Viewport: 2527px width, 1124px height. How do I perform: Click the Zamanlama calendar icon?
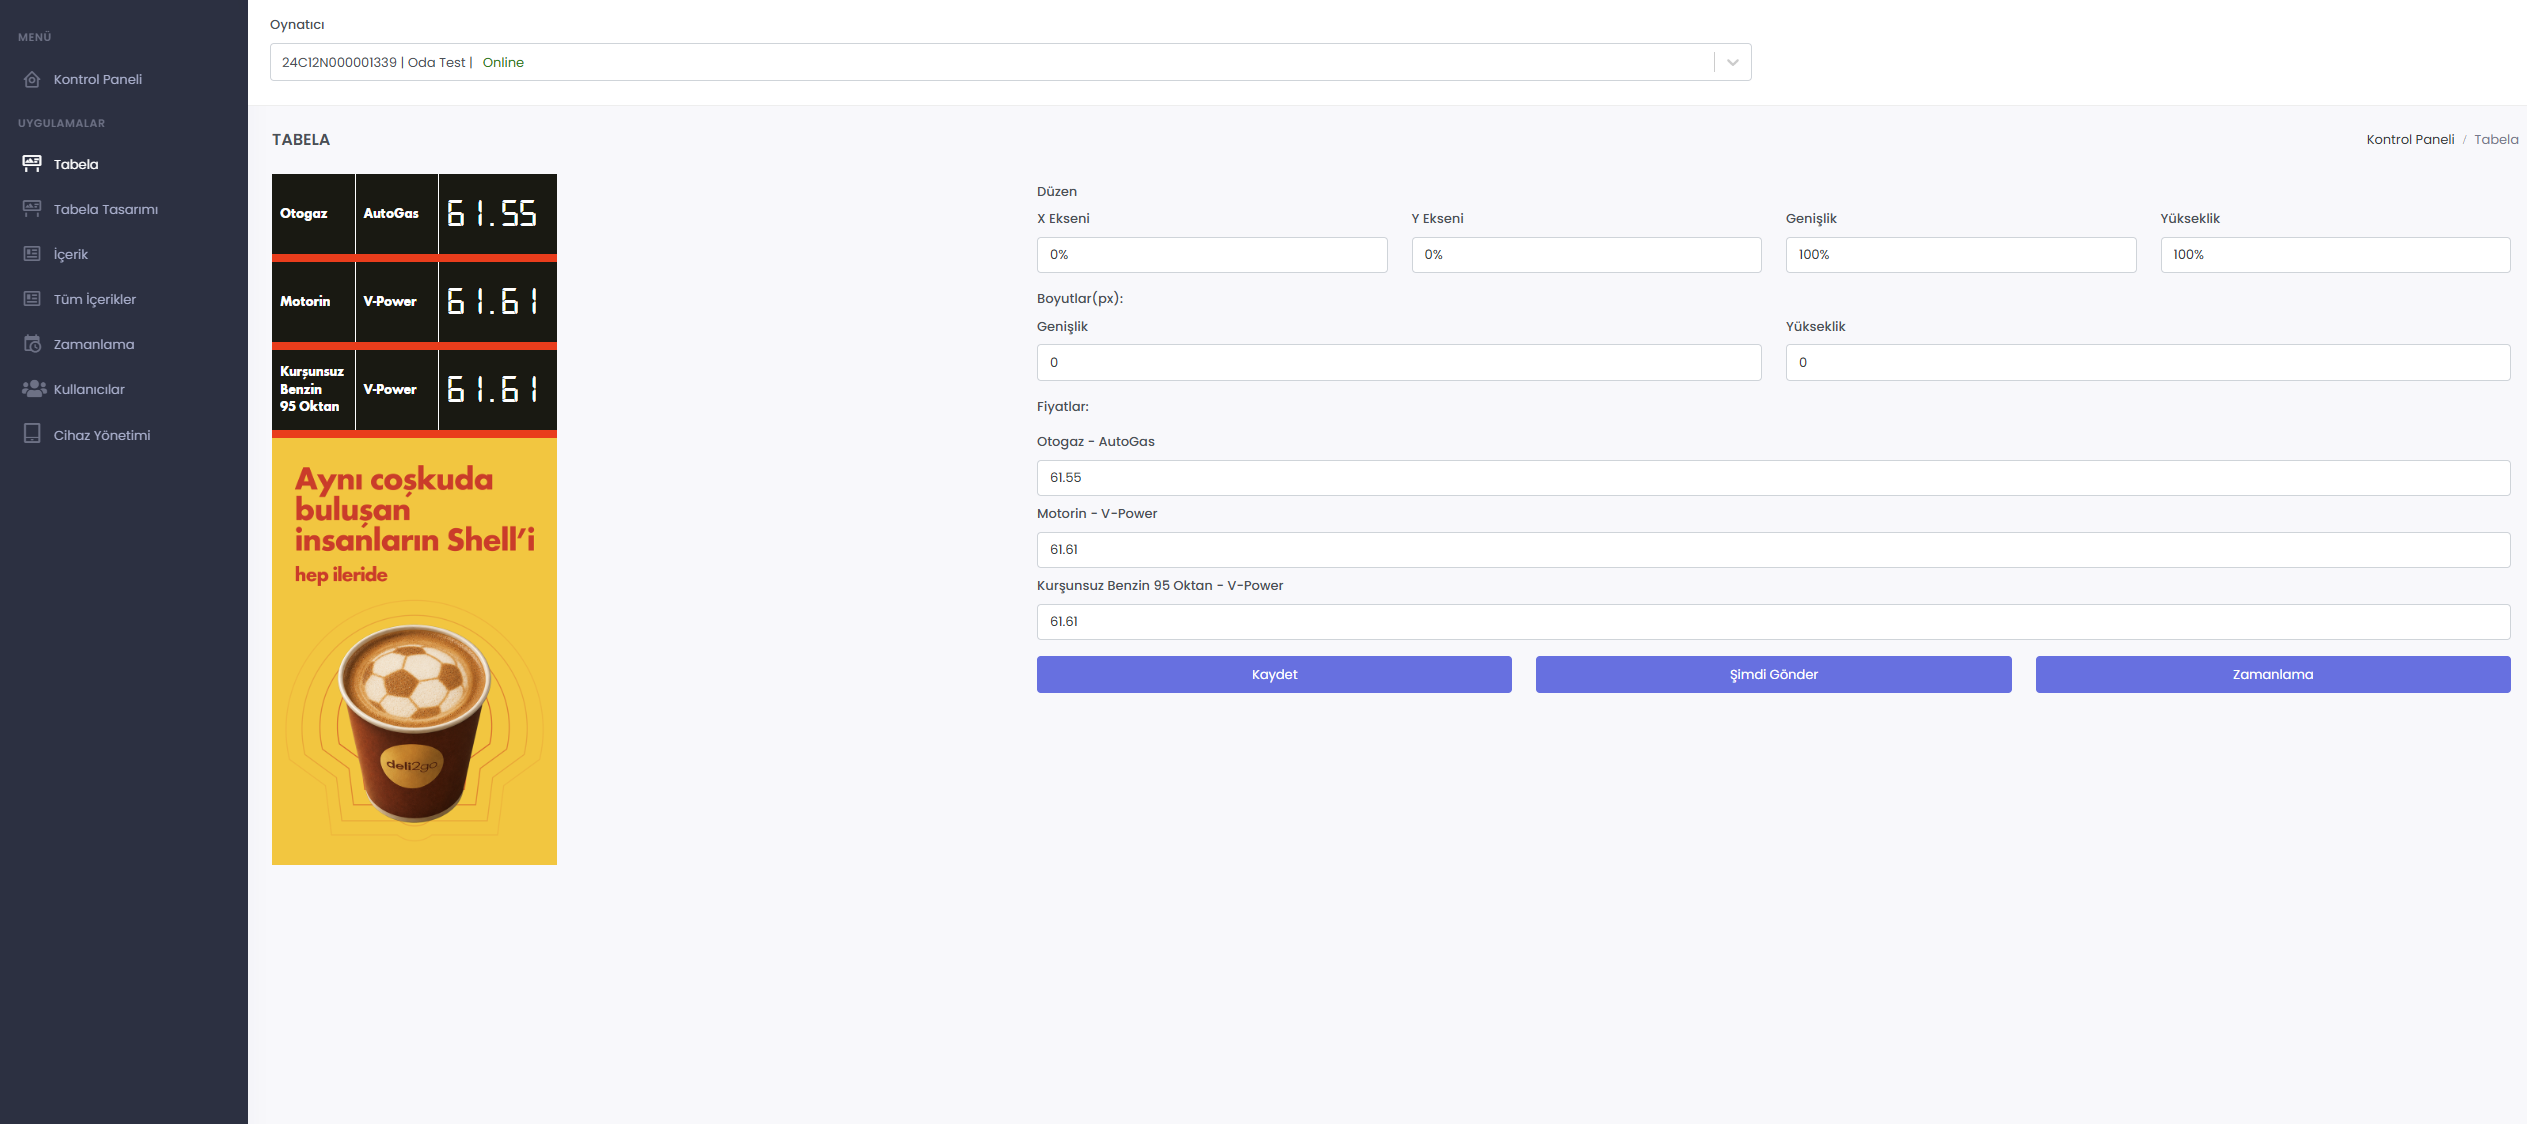click(x=32, y=344)
